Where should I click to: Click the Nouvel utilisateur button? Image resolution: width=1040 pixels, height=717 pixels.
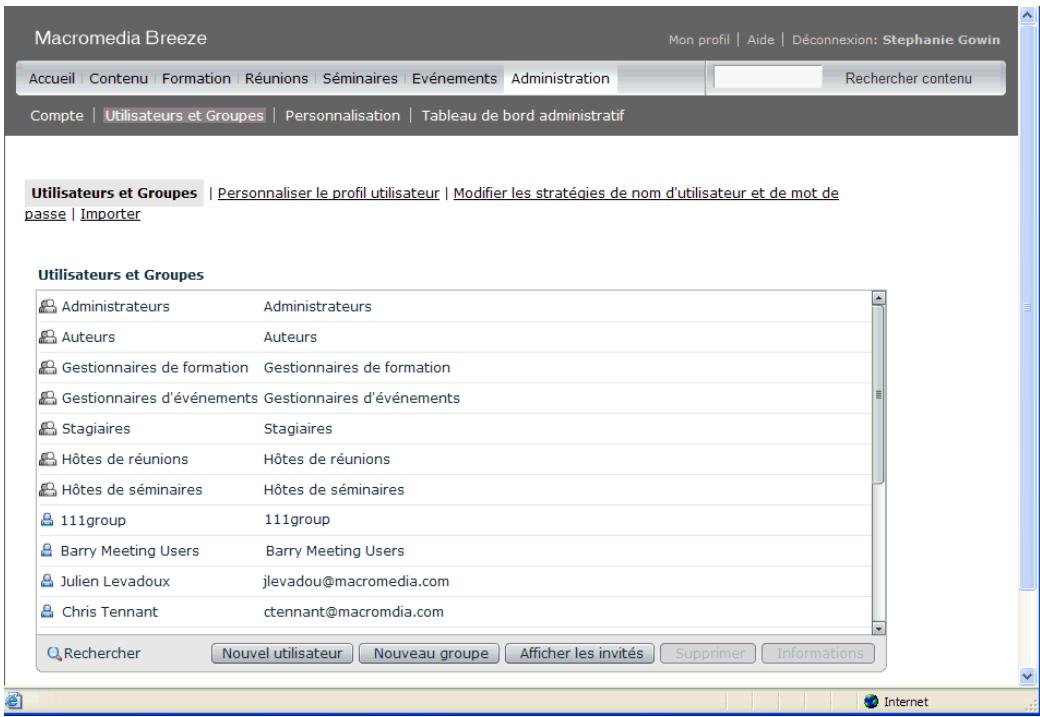[x=282, y=653]
